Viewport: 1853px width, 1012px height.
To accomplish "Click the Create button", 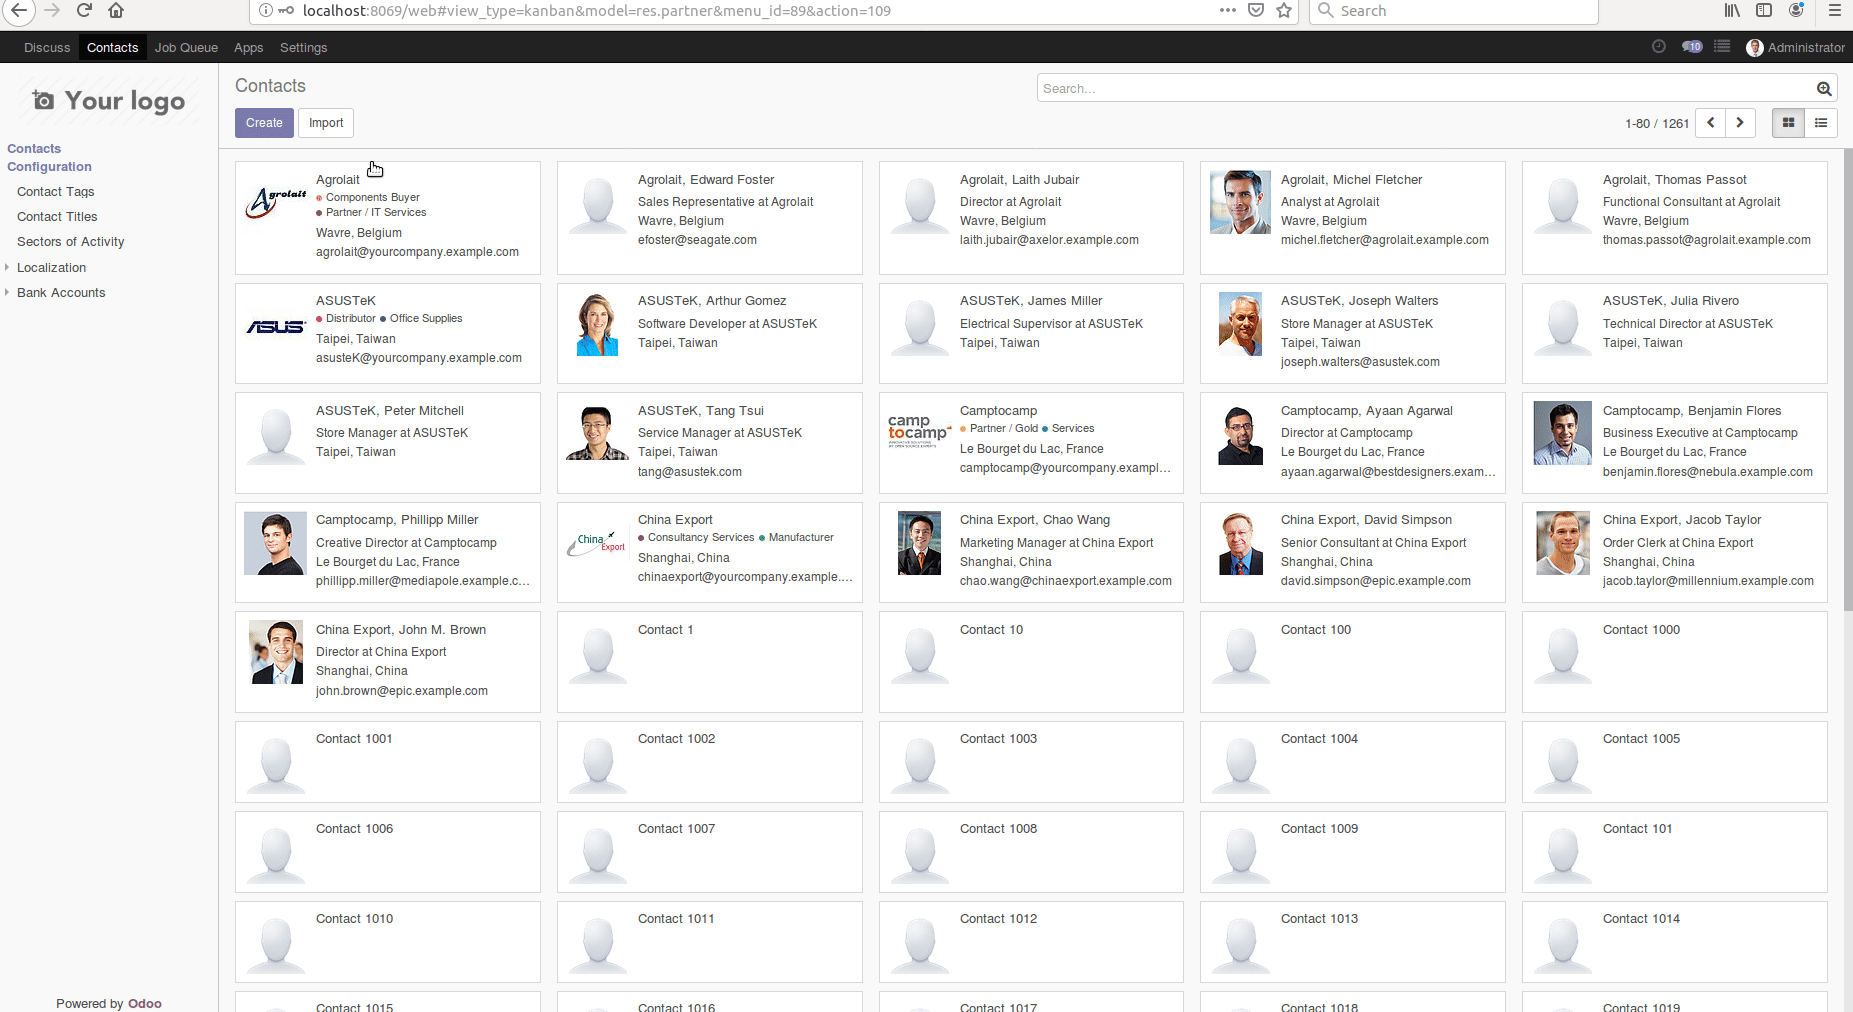I will 264,122.
